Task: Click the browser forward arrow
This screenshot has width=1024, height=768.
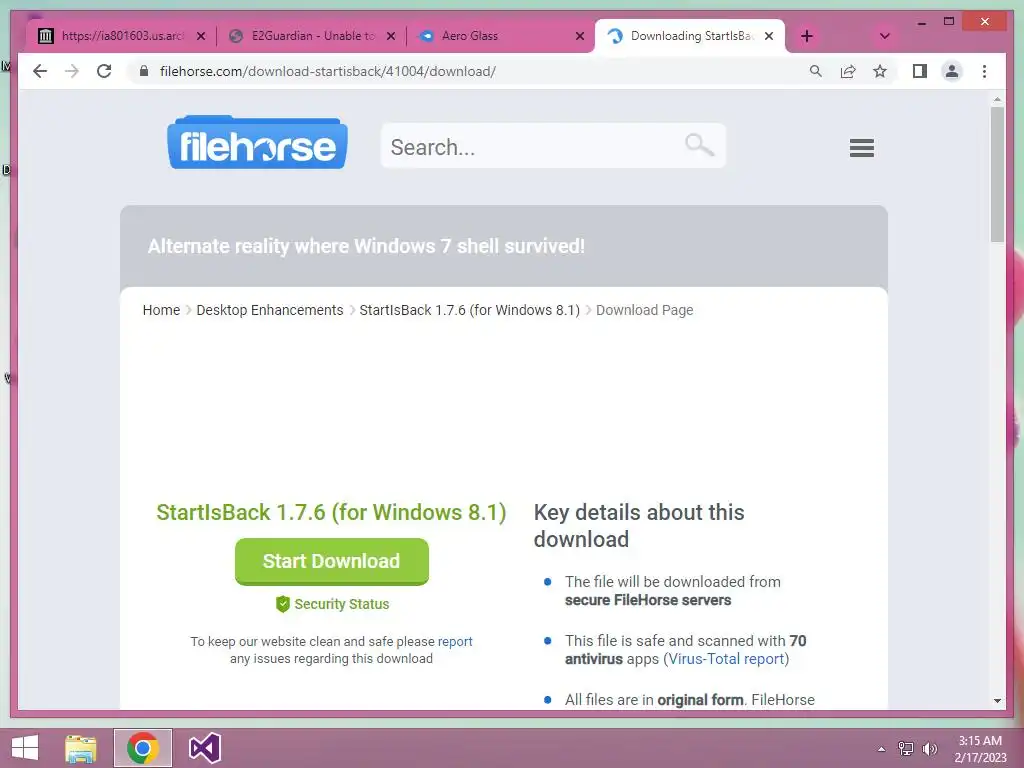Action: [x=72, y=71]
